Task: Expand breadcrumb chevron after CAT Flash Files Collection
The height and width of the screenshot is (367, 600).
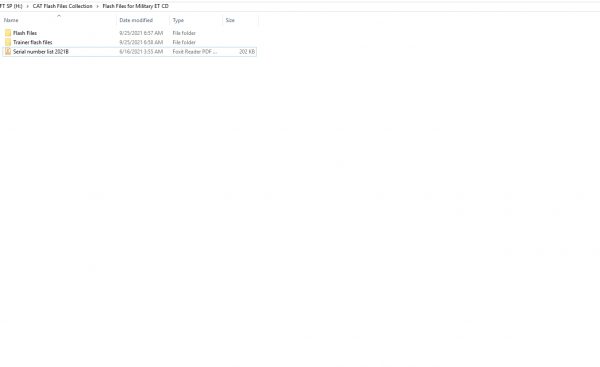Action: 97,6
